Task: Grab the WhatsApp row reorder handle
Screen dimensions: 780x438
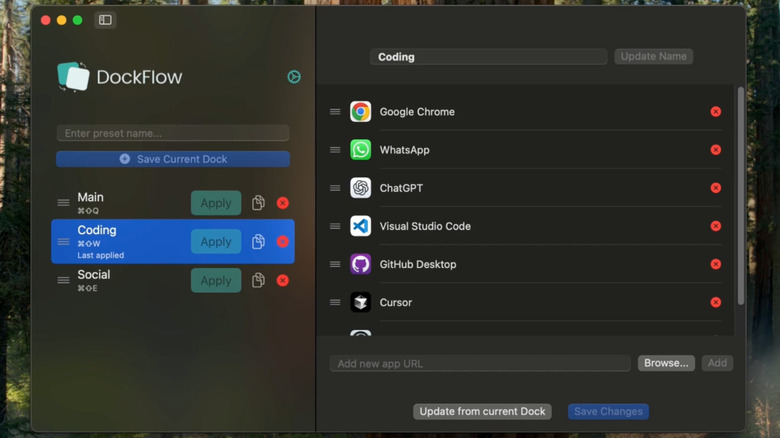Action: [335, 150]
